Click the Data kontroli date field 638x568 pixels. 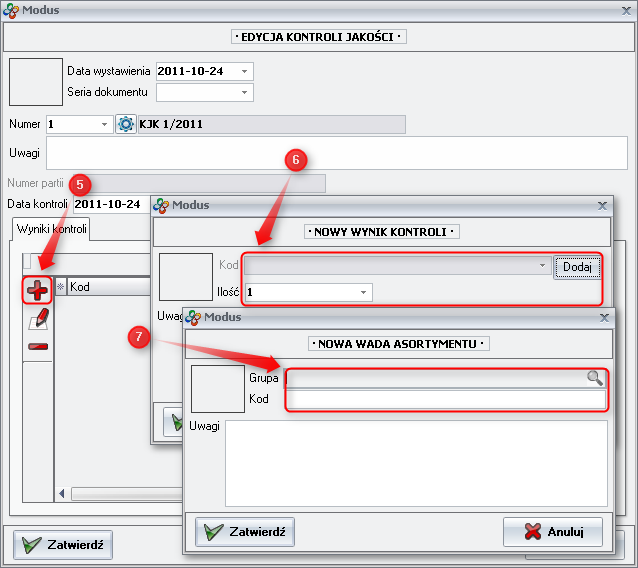pos(111,204)
